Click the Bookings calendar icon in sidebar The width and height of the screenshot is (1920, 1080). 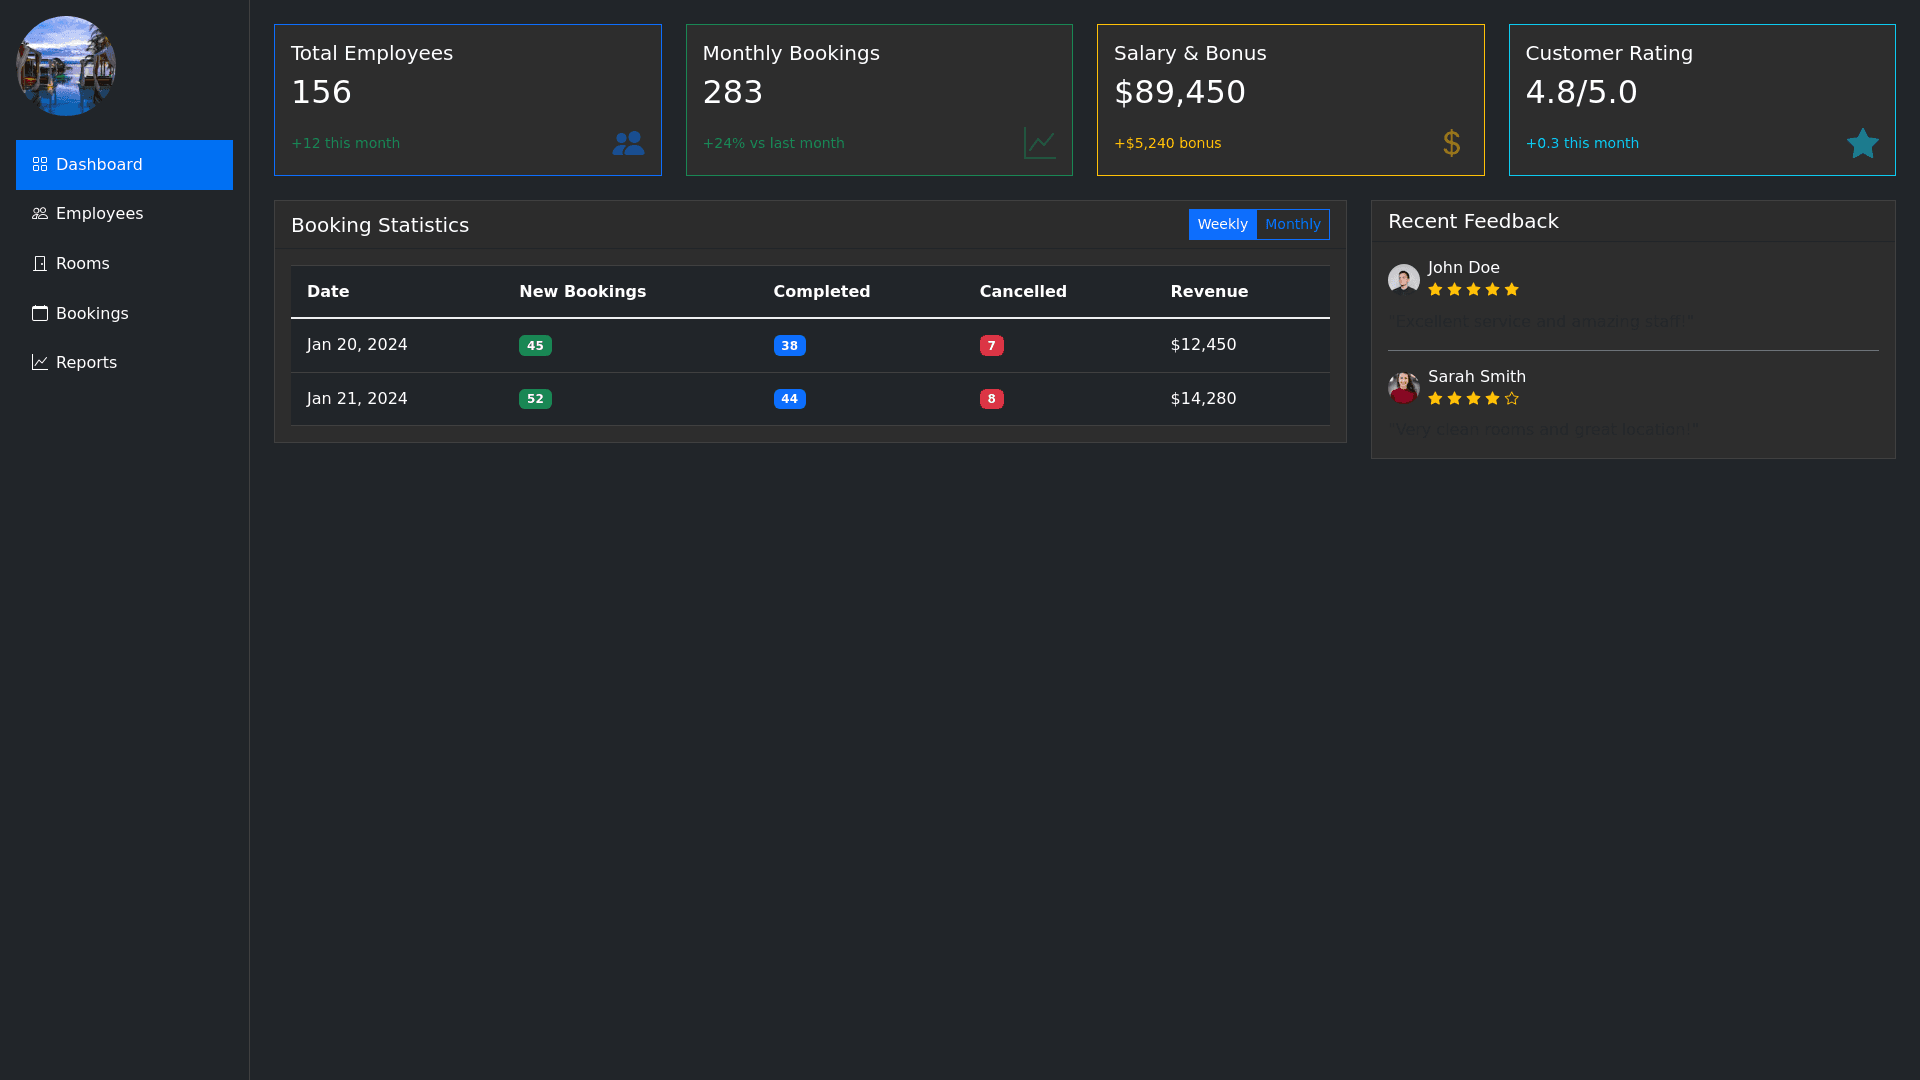click(40, 313)
